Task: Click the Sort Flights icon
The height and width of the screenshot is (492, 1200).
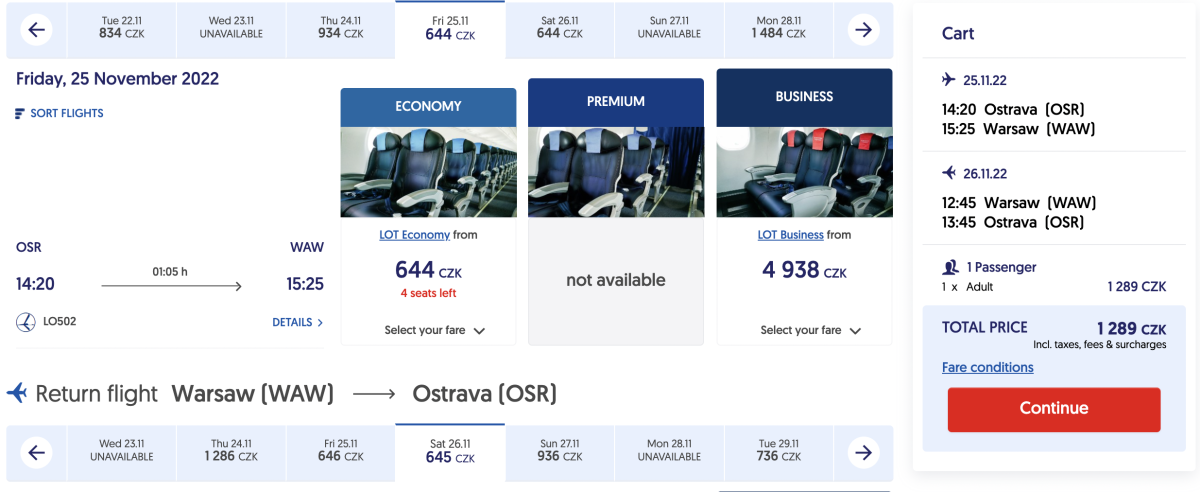Action: click(20, 114)
